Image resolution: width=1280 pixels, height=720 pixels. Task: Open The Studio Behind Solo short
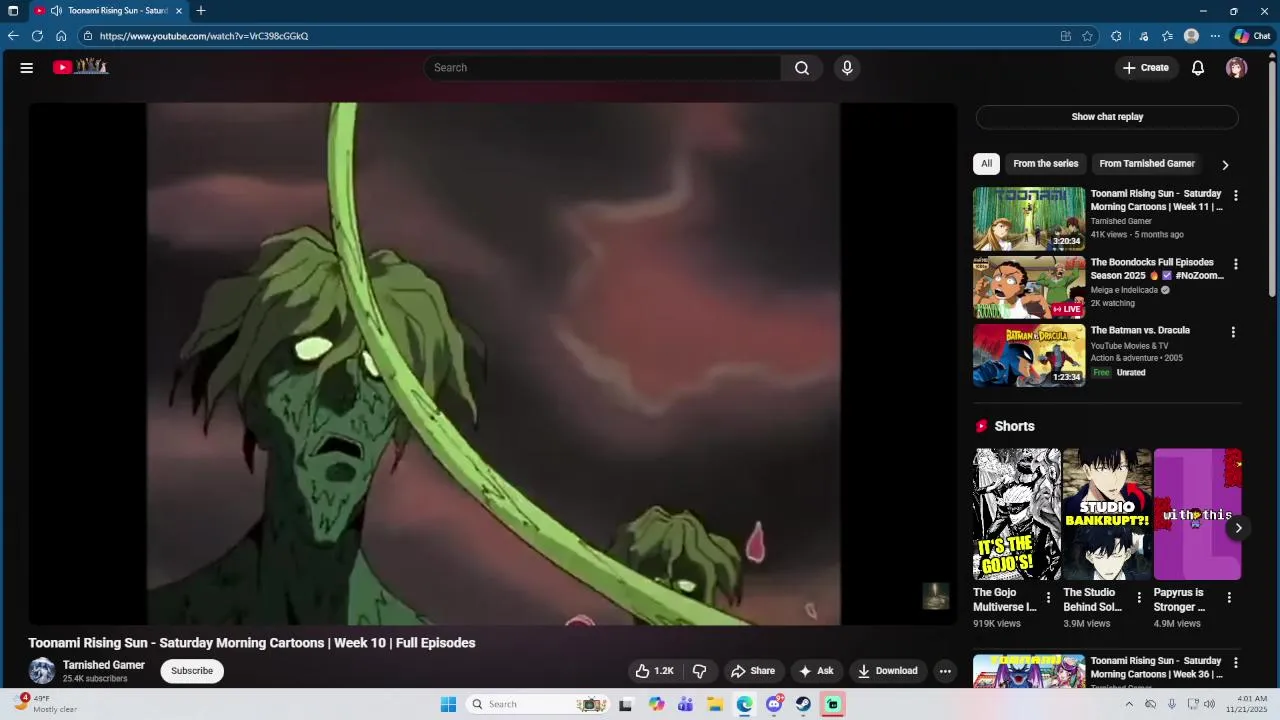[x=1107, y=514]
